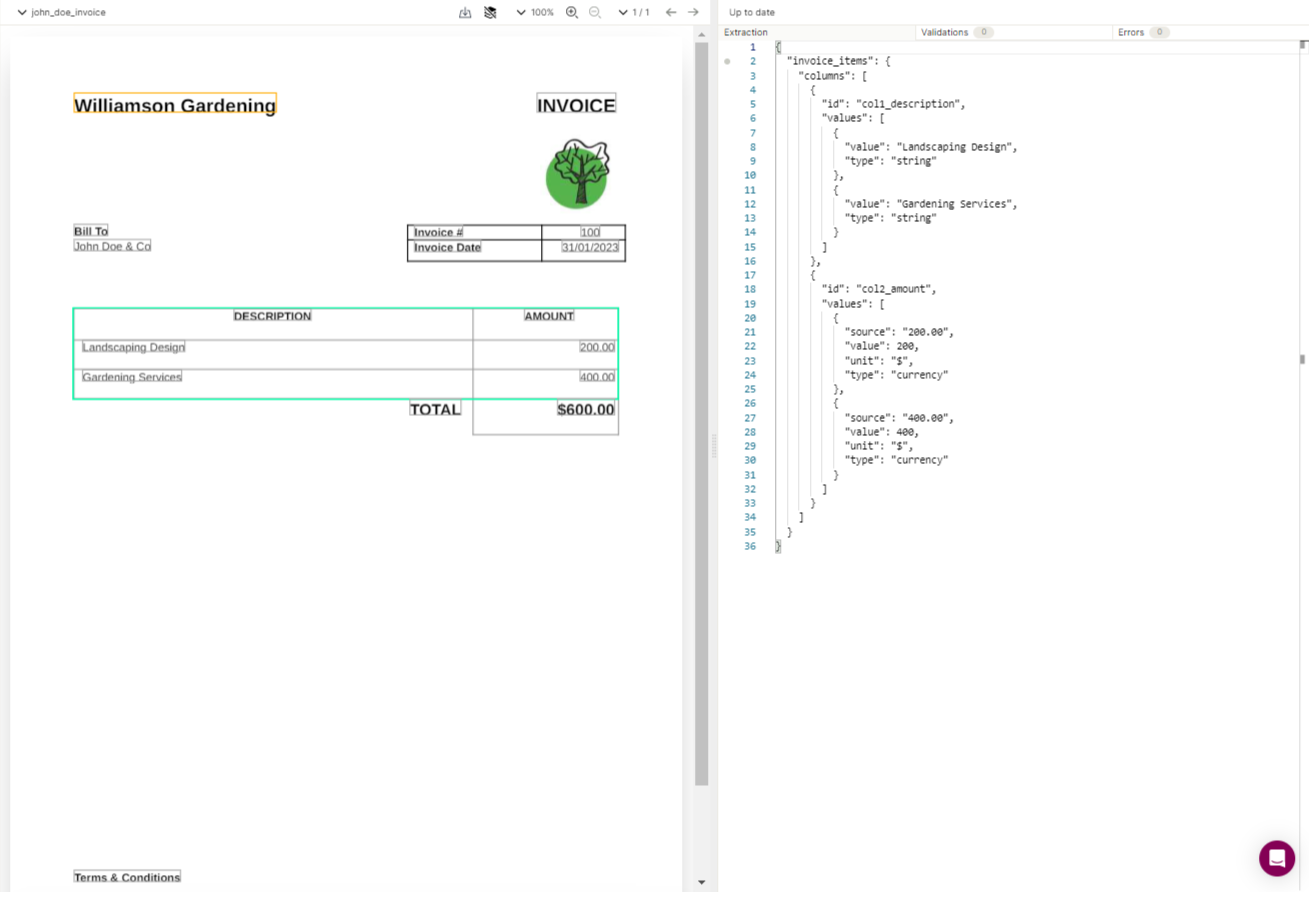Click the download document icon
Viewport: 1309px width, 911px height.
coord(465,12)
